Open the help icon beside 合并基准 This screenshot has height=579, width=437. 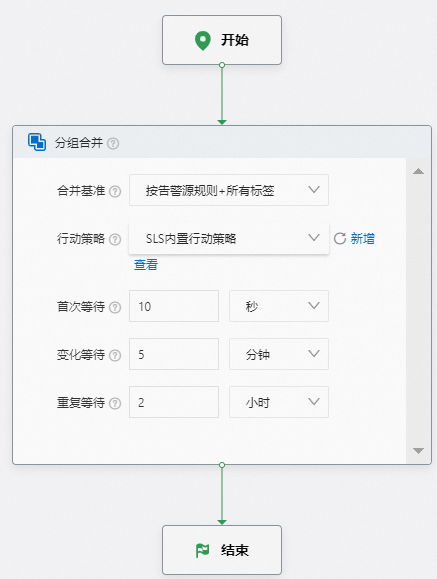(x=115, y=191)
